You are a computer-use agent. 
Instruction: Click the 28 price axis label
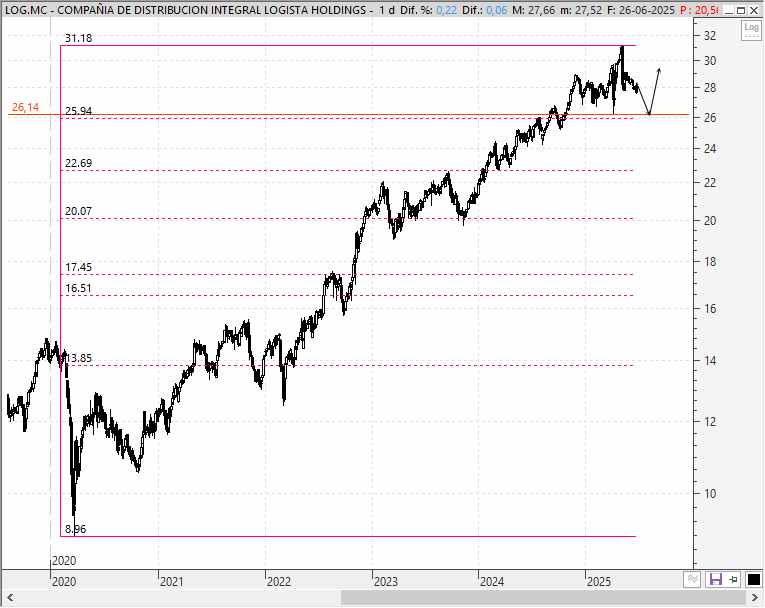[x=710, y=88]
